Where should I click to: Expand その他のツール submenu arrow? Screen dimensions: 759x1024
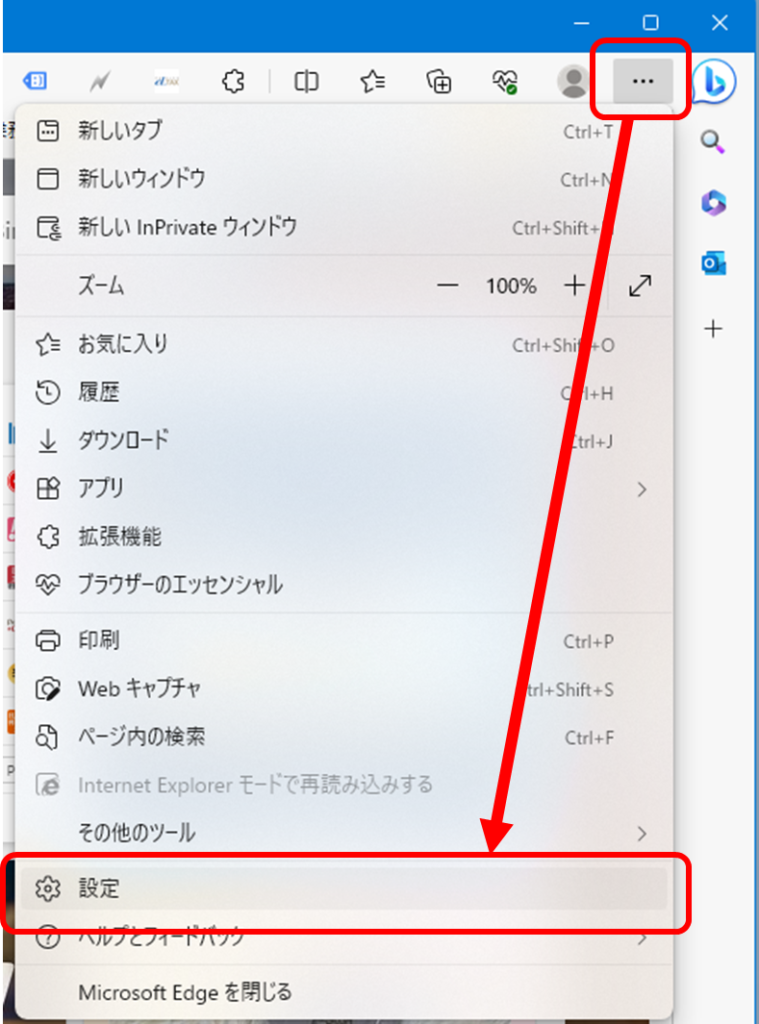tap(642, 833)
